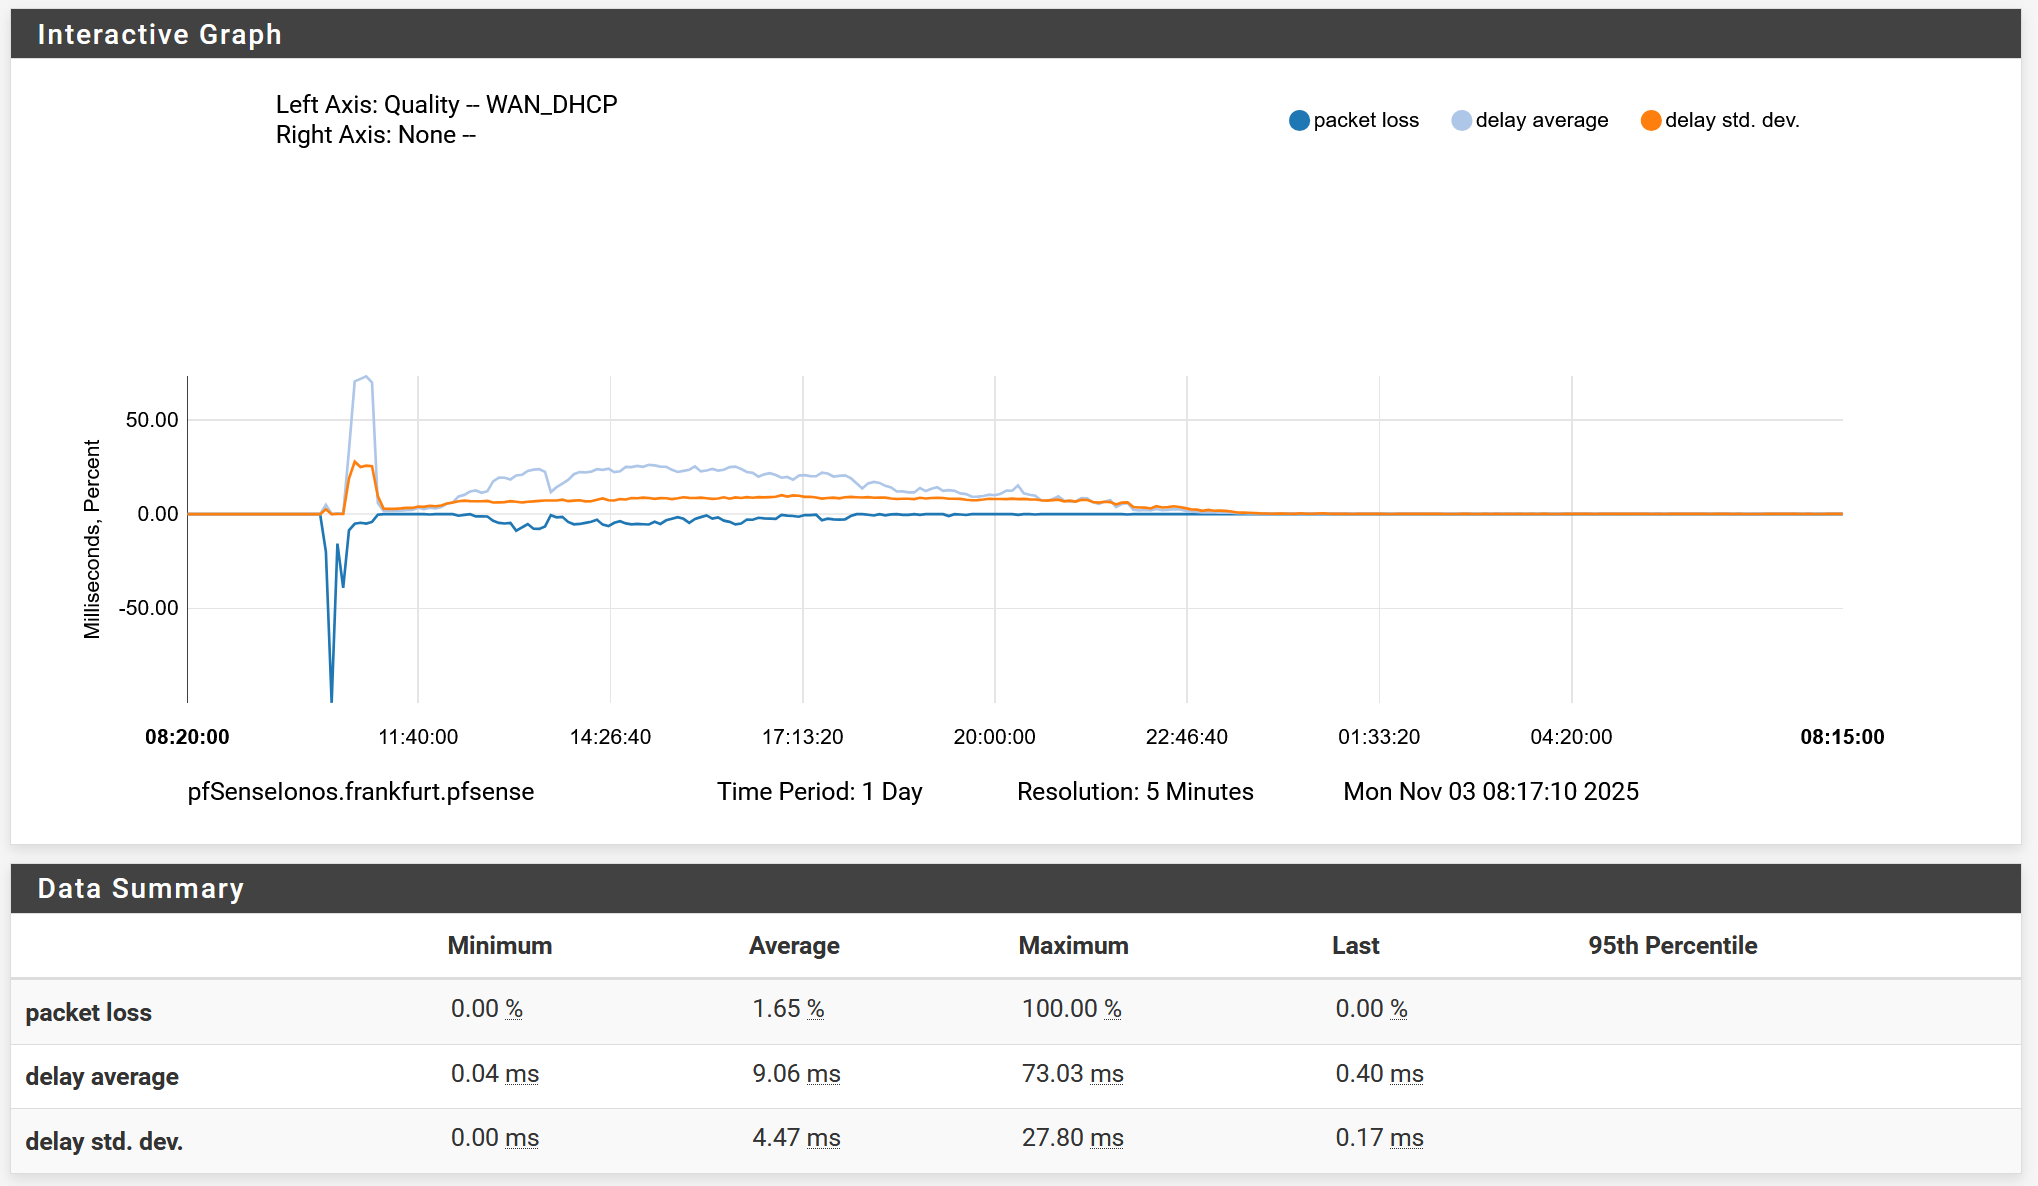The width and height of the screenshot is (2038, 1186).
Task: Click the delay average maximum ms abbreviation
Action: click(x=1107, y=1074)
